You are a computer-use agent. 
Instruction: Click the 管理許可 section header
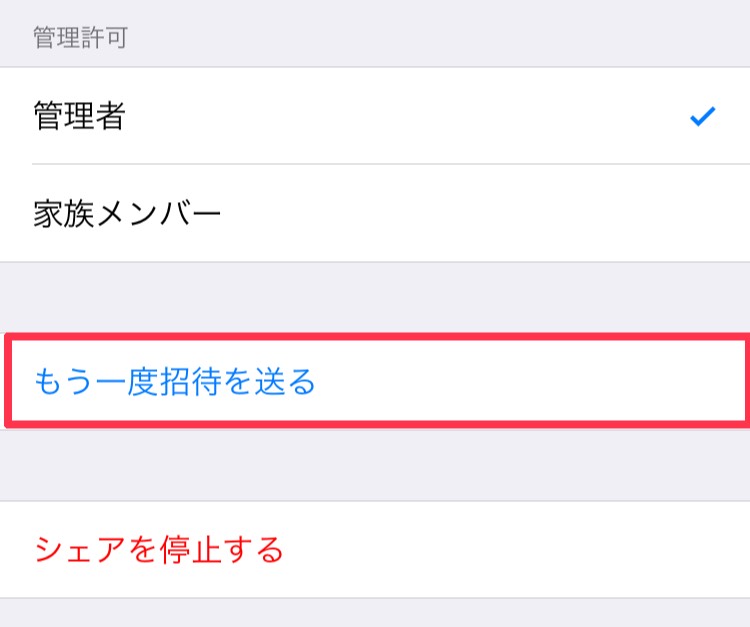point(80,38)
